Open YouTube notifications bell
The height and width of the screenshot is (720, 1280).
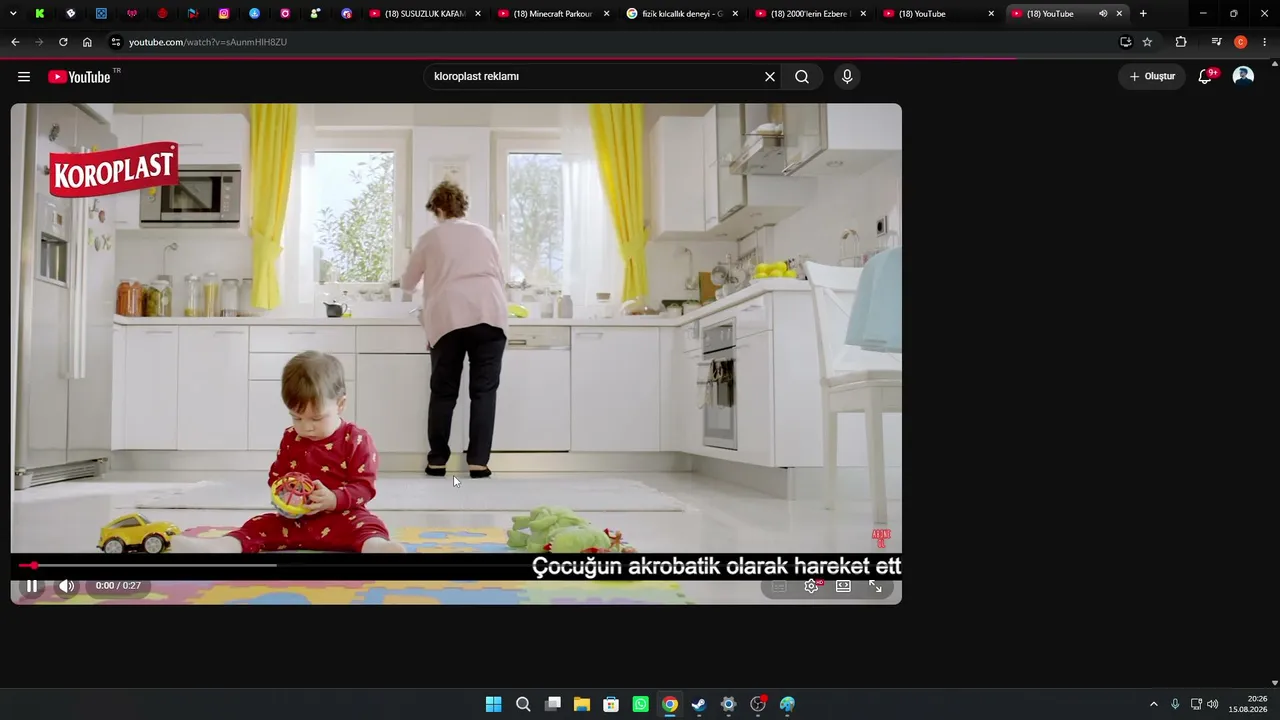click(x=1205, y=77)
